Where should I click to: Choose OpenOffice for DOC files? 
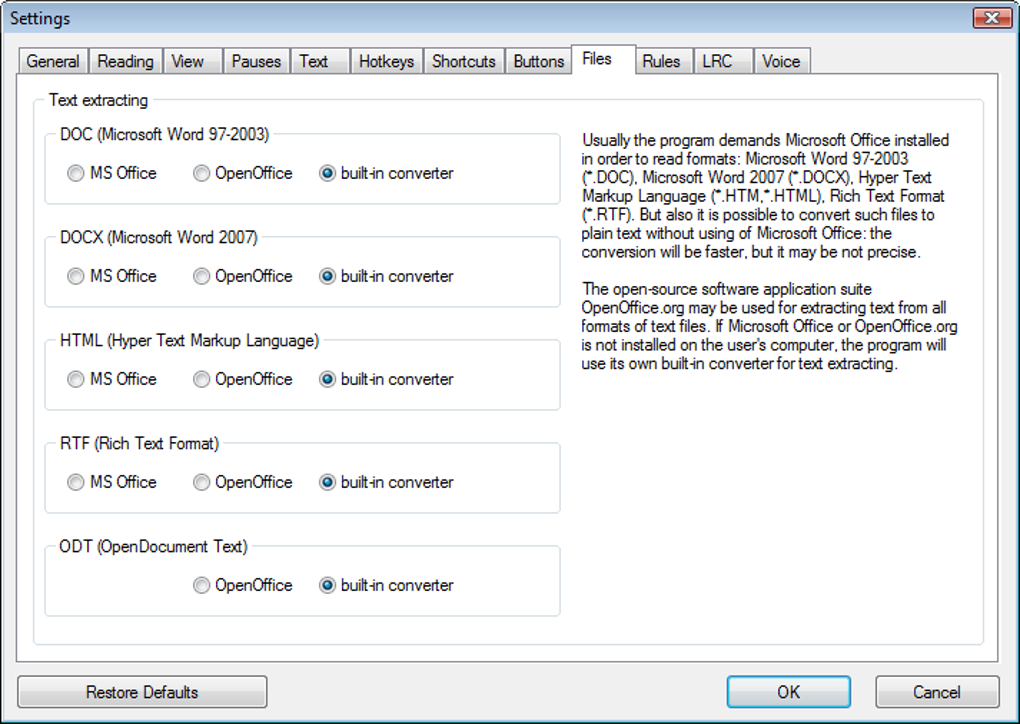coord(202,174)
